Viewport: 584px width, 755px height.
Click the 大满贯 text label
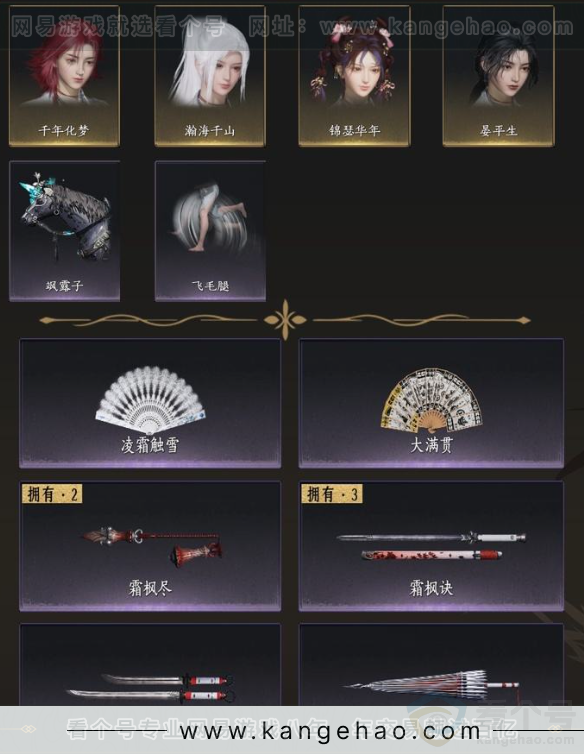click(431, 445)
